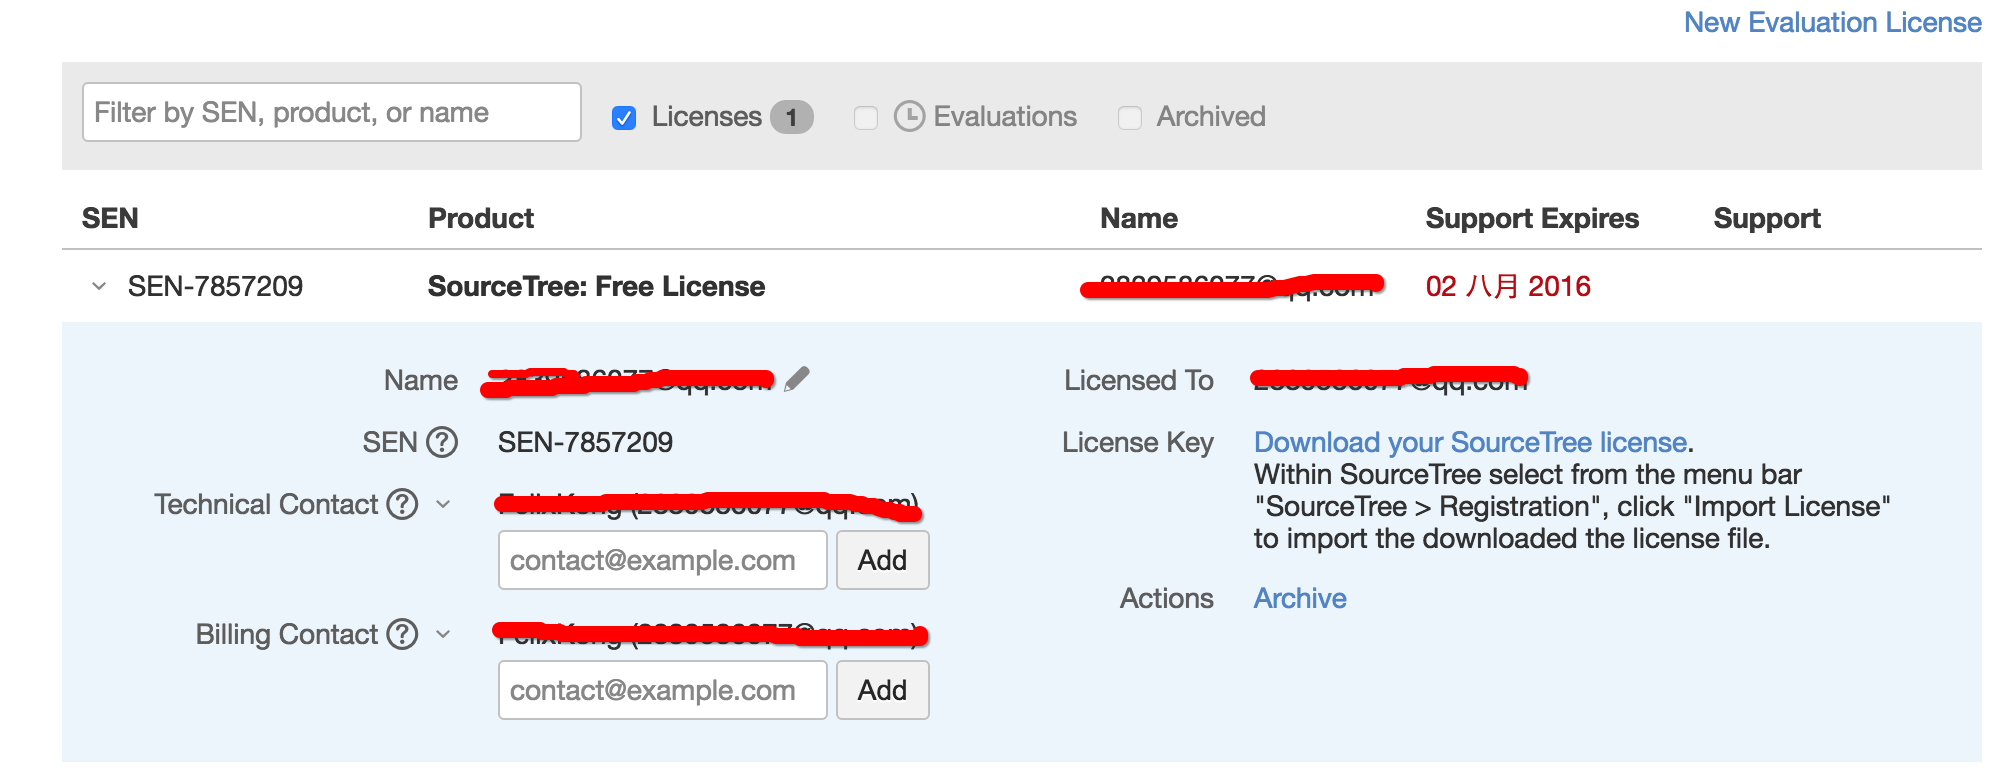Select the SEN column header
Viewport: 1994px width, 784px height.
click(110, 218)
